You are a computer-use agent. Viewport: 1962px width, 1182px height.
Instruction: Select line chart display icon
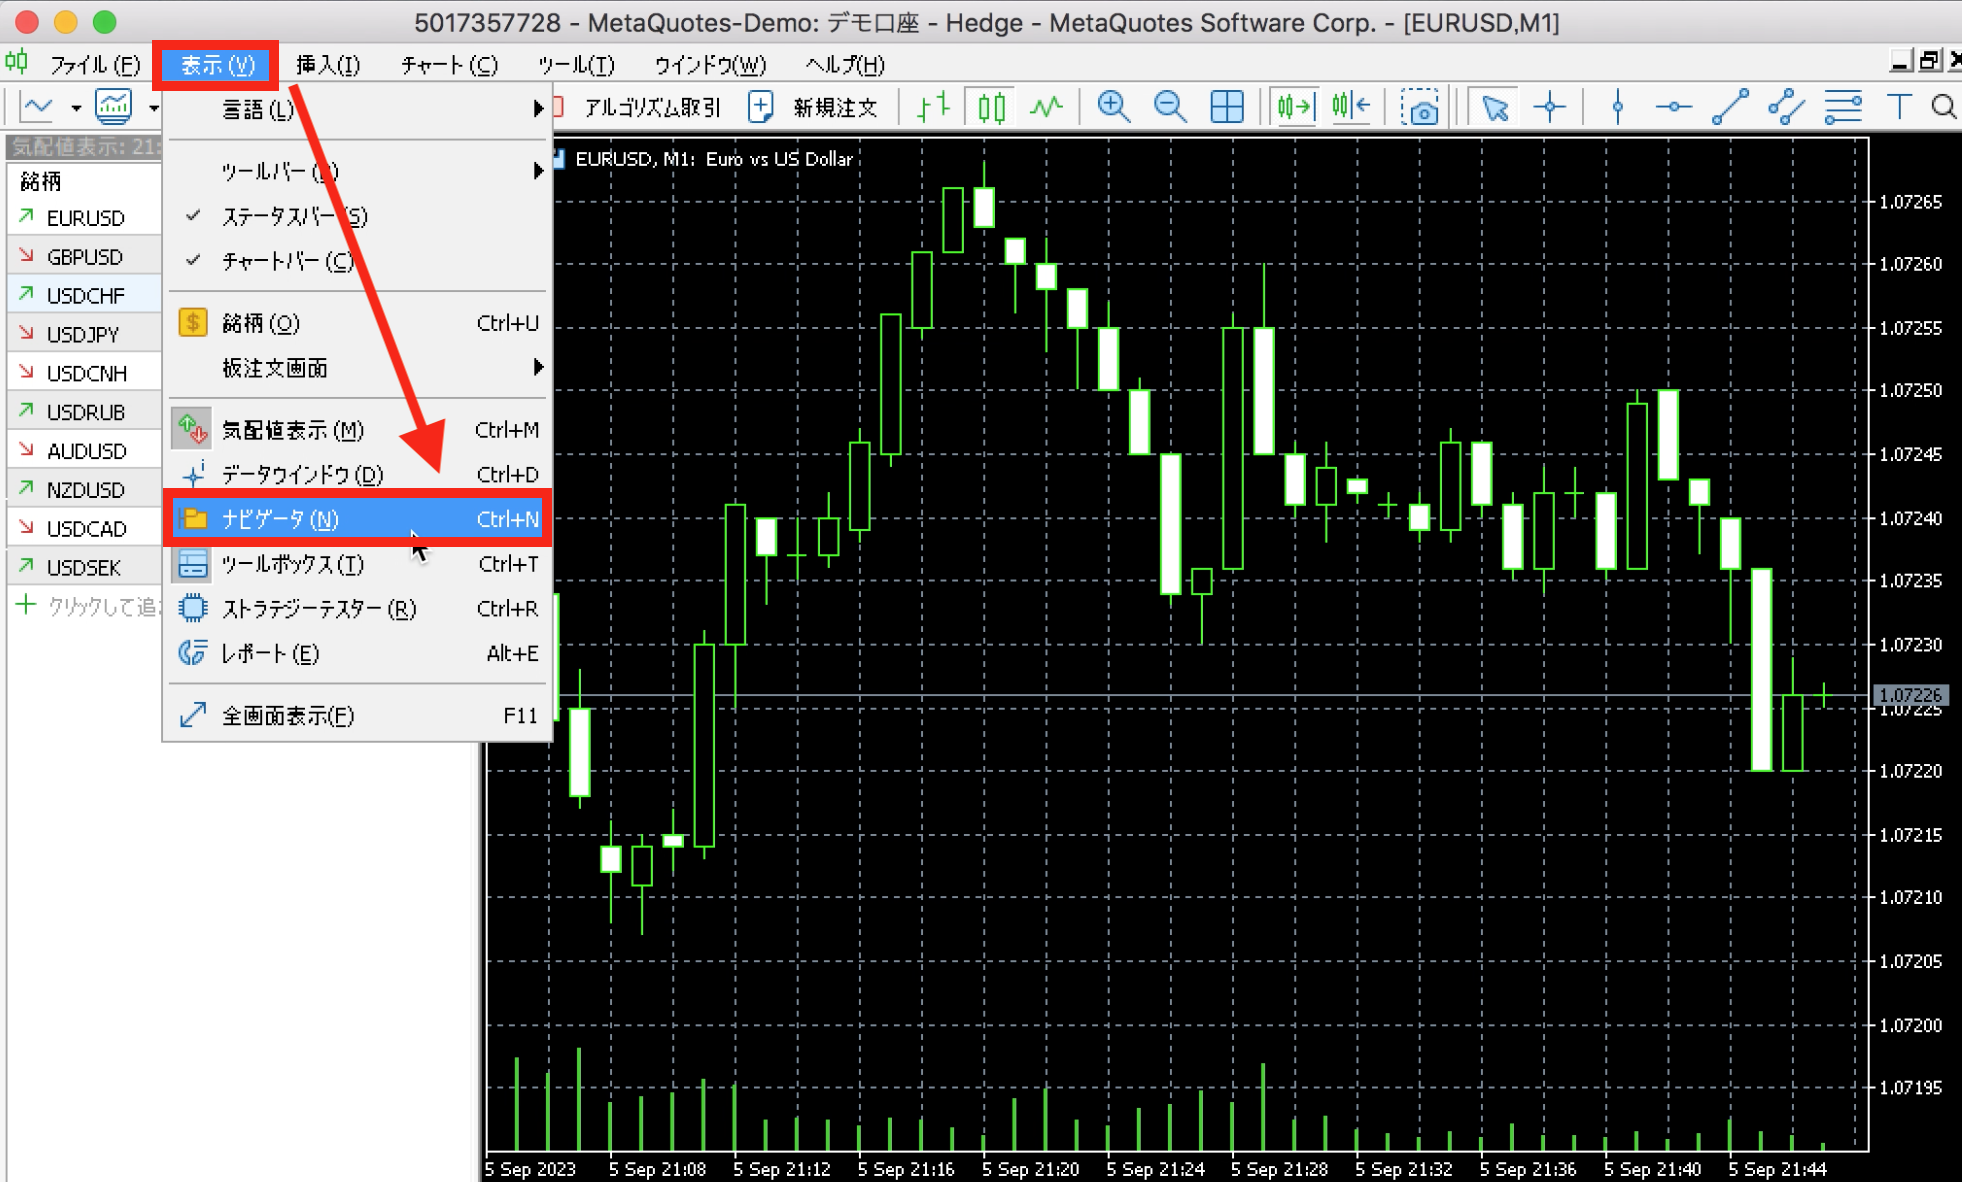(1047, 106)
